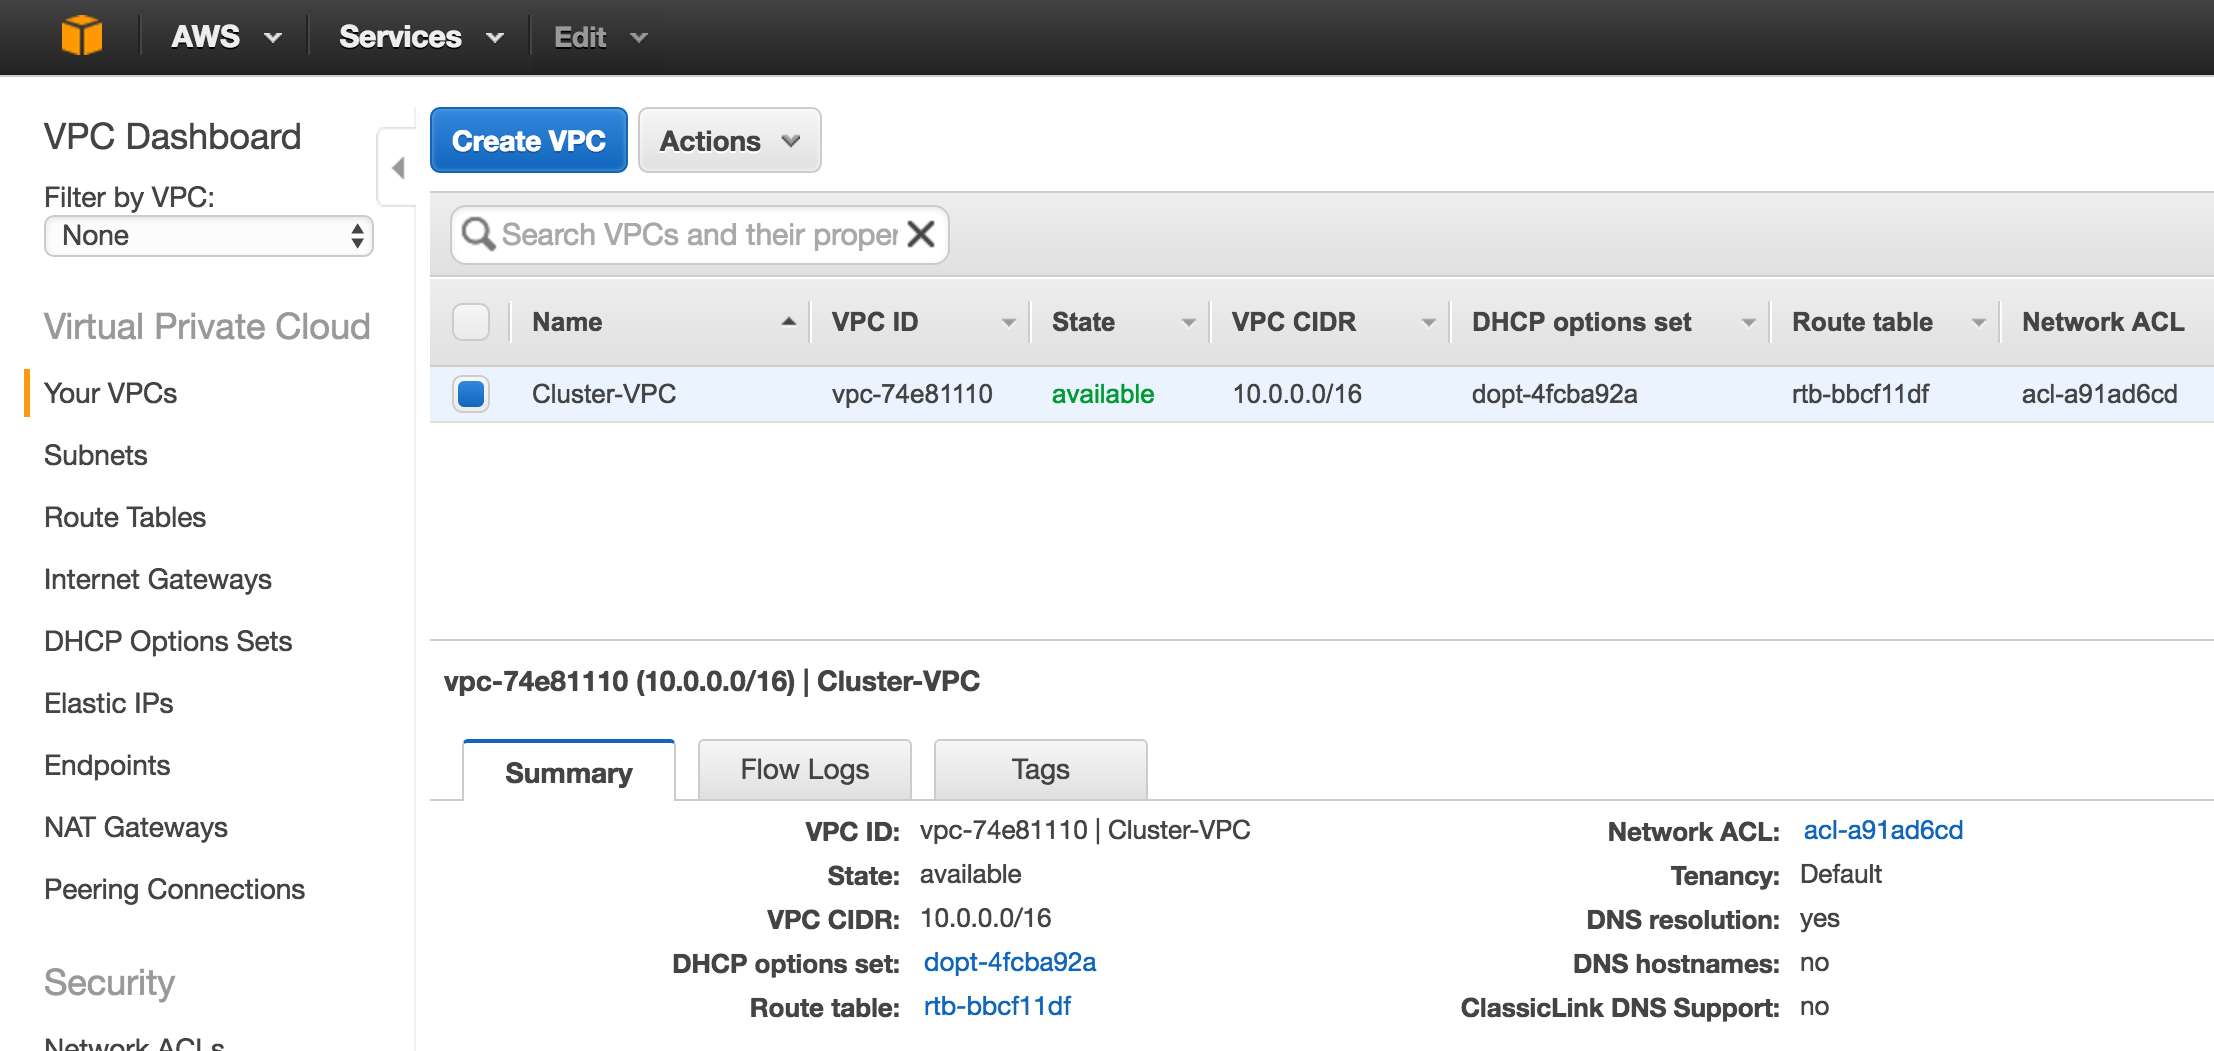Open the Services dropdown menu

click(x=421, y=37)
